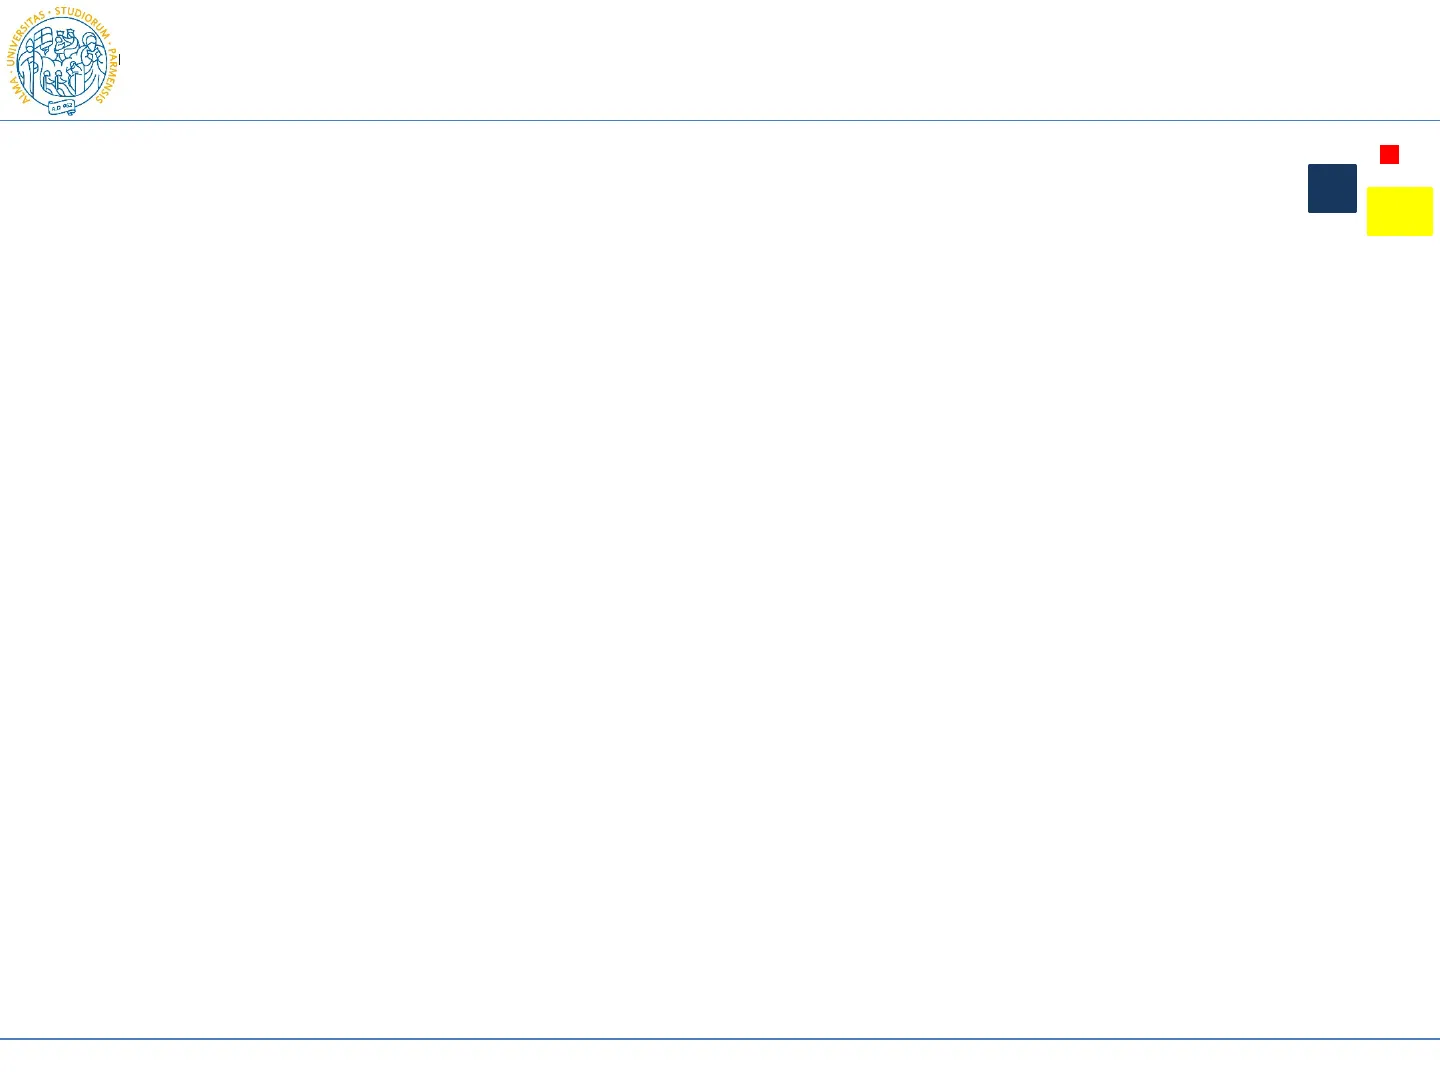Select the dark navy blue square
This screenshot has width=1440, height=1080.
[x=1332, y=188]
